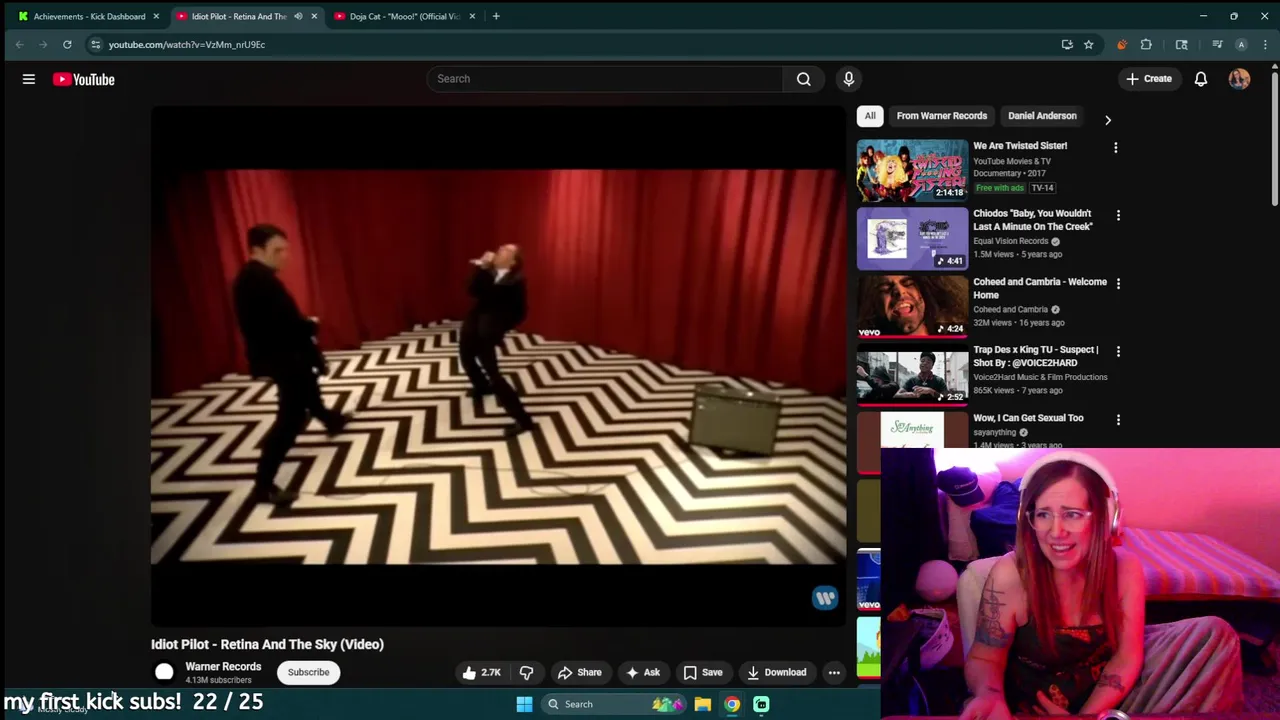Open File Explorer from taskbar

703,704
